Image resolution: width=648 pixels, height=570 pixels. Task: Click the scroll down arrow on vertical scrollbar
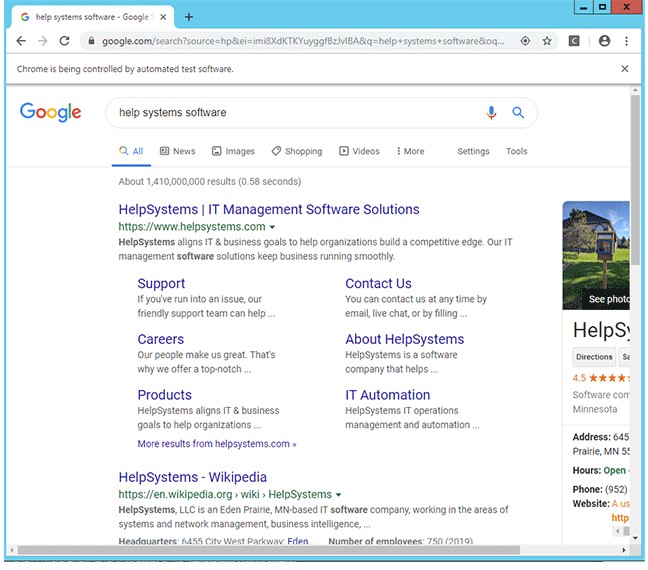click(635, 538)
